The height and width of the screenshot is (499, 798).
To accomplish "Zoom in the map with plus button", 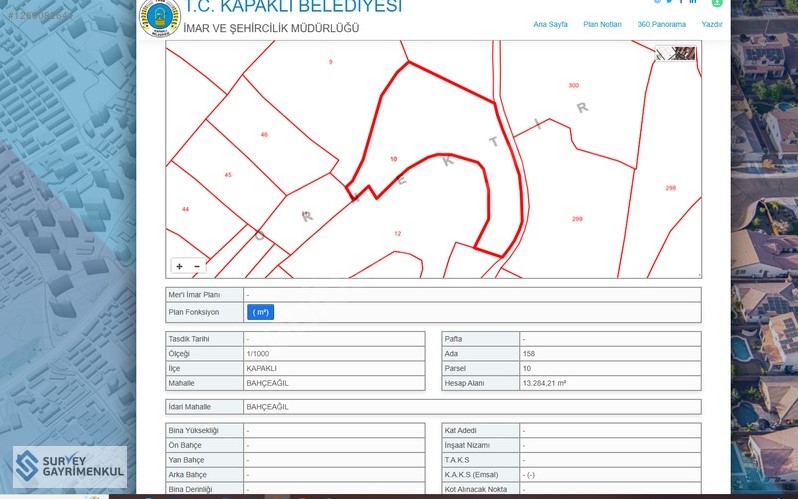I will pyautogui.click(x=179, y=266).
